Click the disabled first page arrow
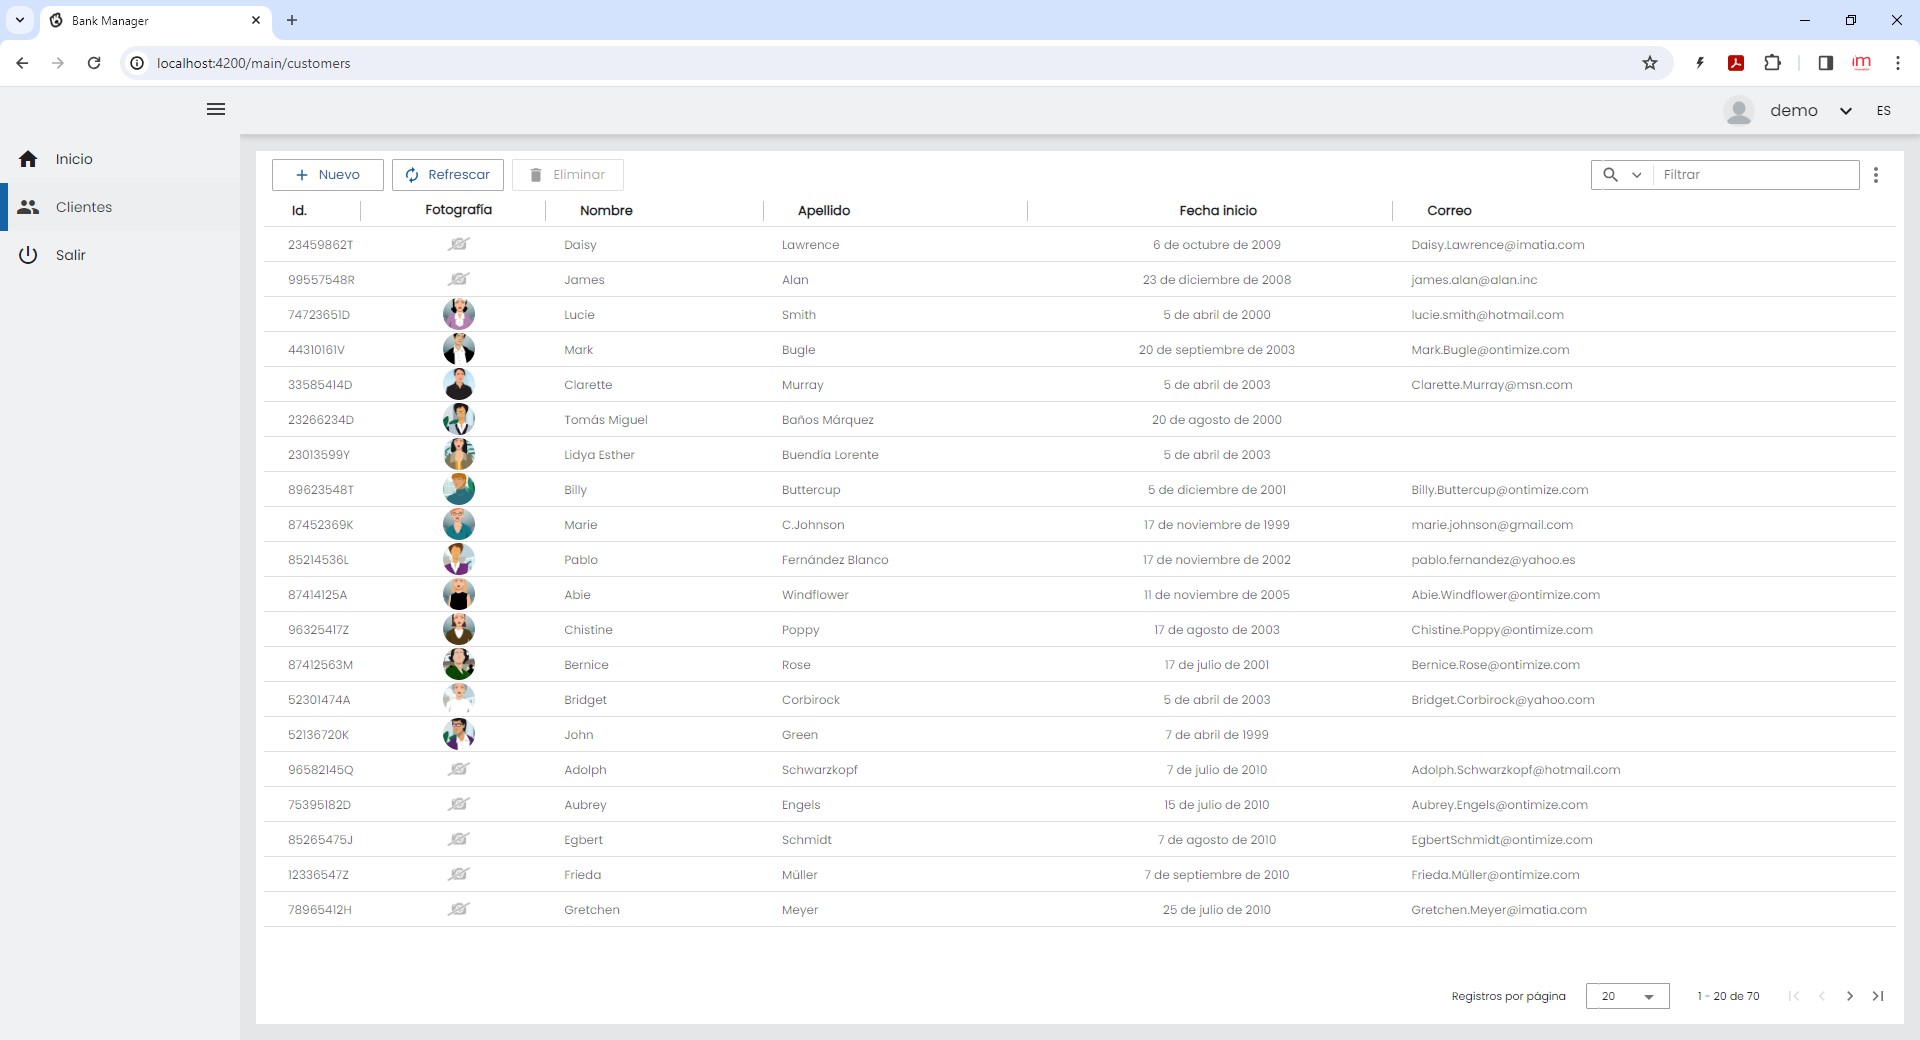Image resolution: width=1920 pixels, height=1040 pixels. (x=1794, y=996)
